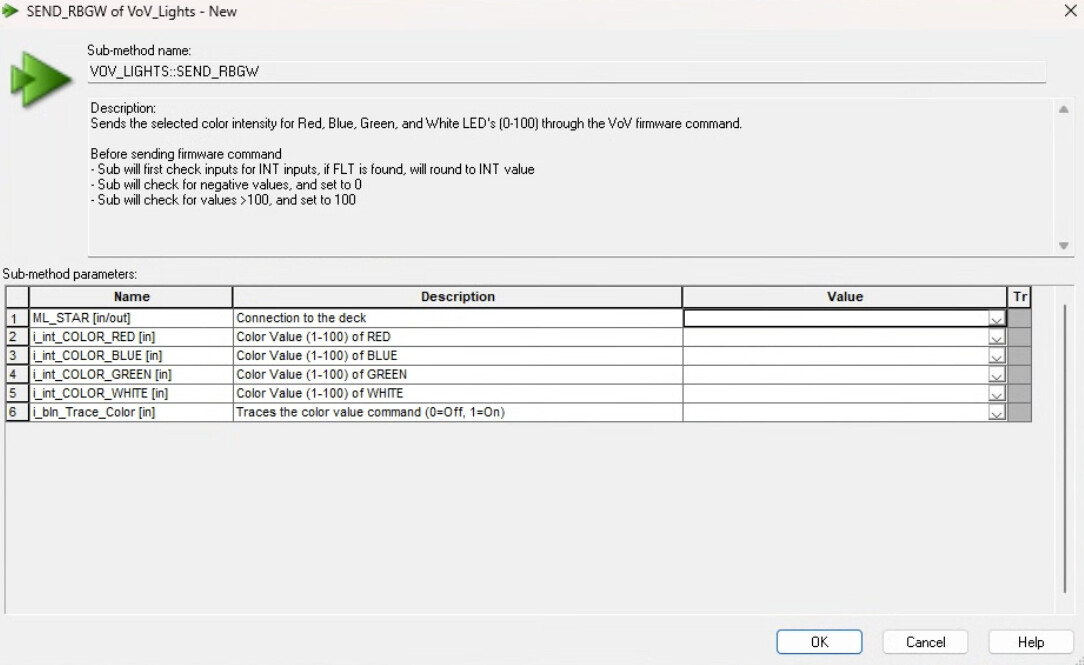Open the i_int_COLOR_WHITE value dropdown

click(996, 393)
